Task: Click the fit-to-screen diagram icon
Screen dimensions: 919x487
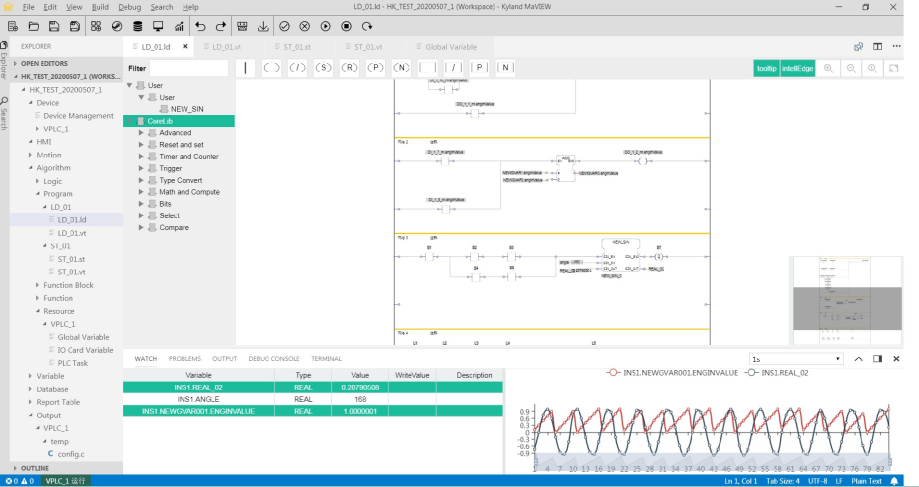Action: tap(894, 69)
